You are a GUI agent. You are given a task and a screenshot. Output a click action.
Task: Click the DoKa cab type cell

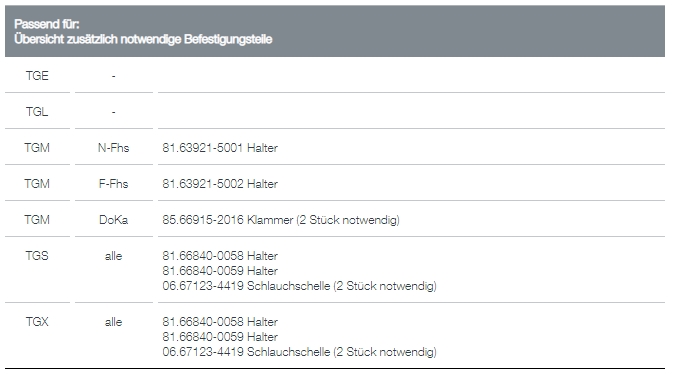click(x=113, y=220)
